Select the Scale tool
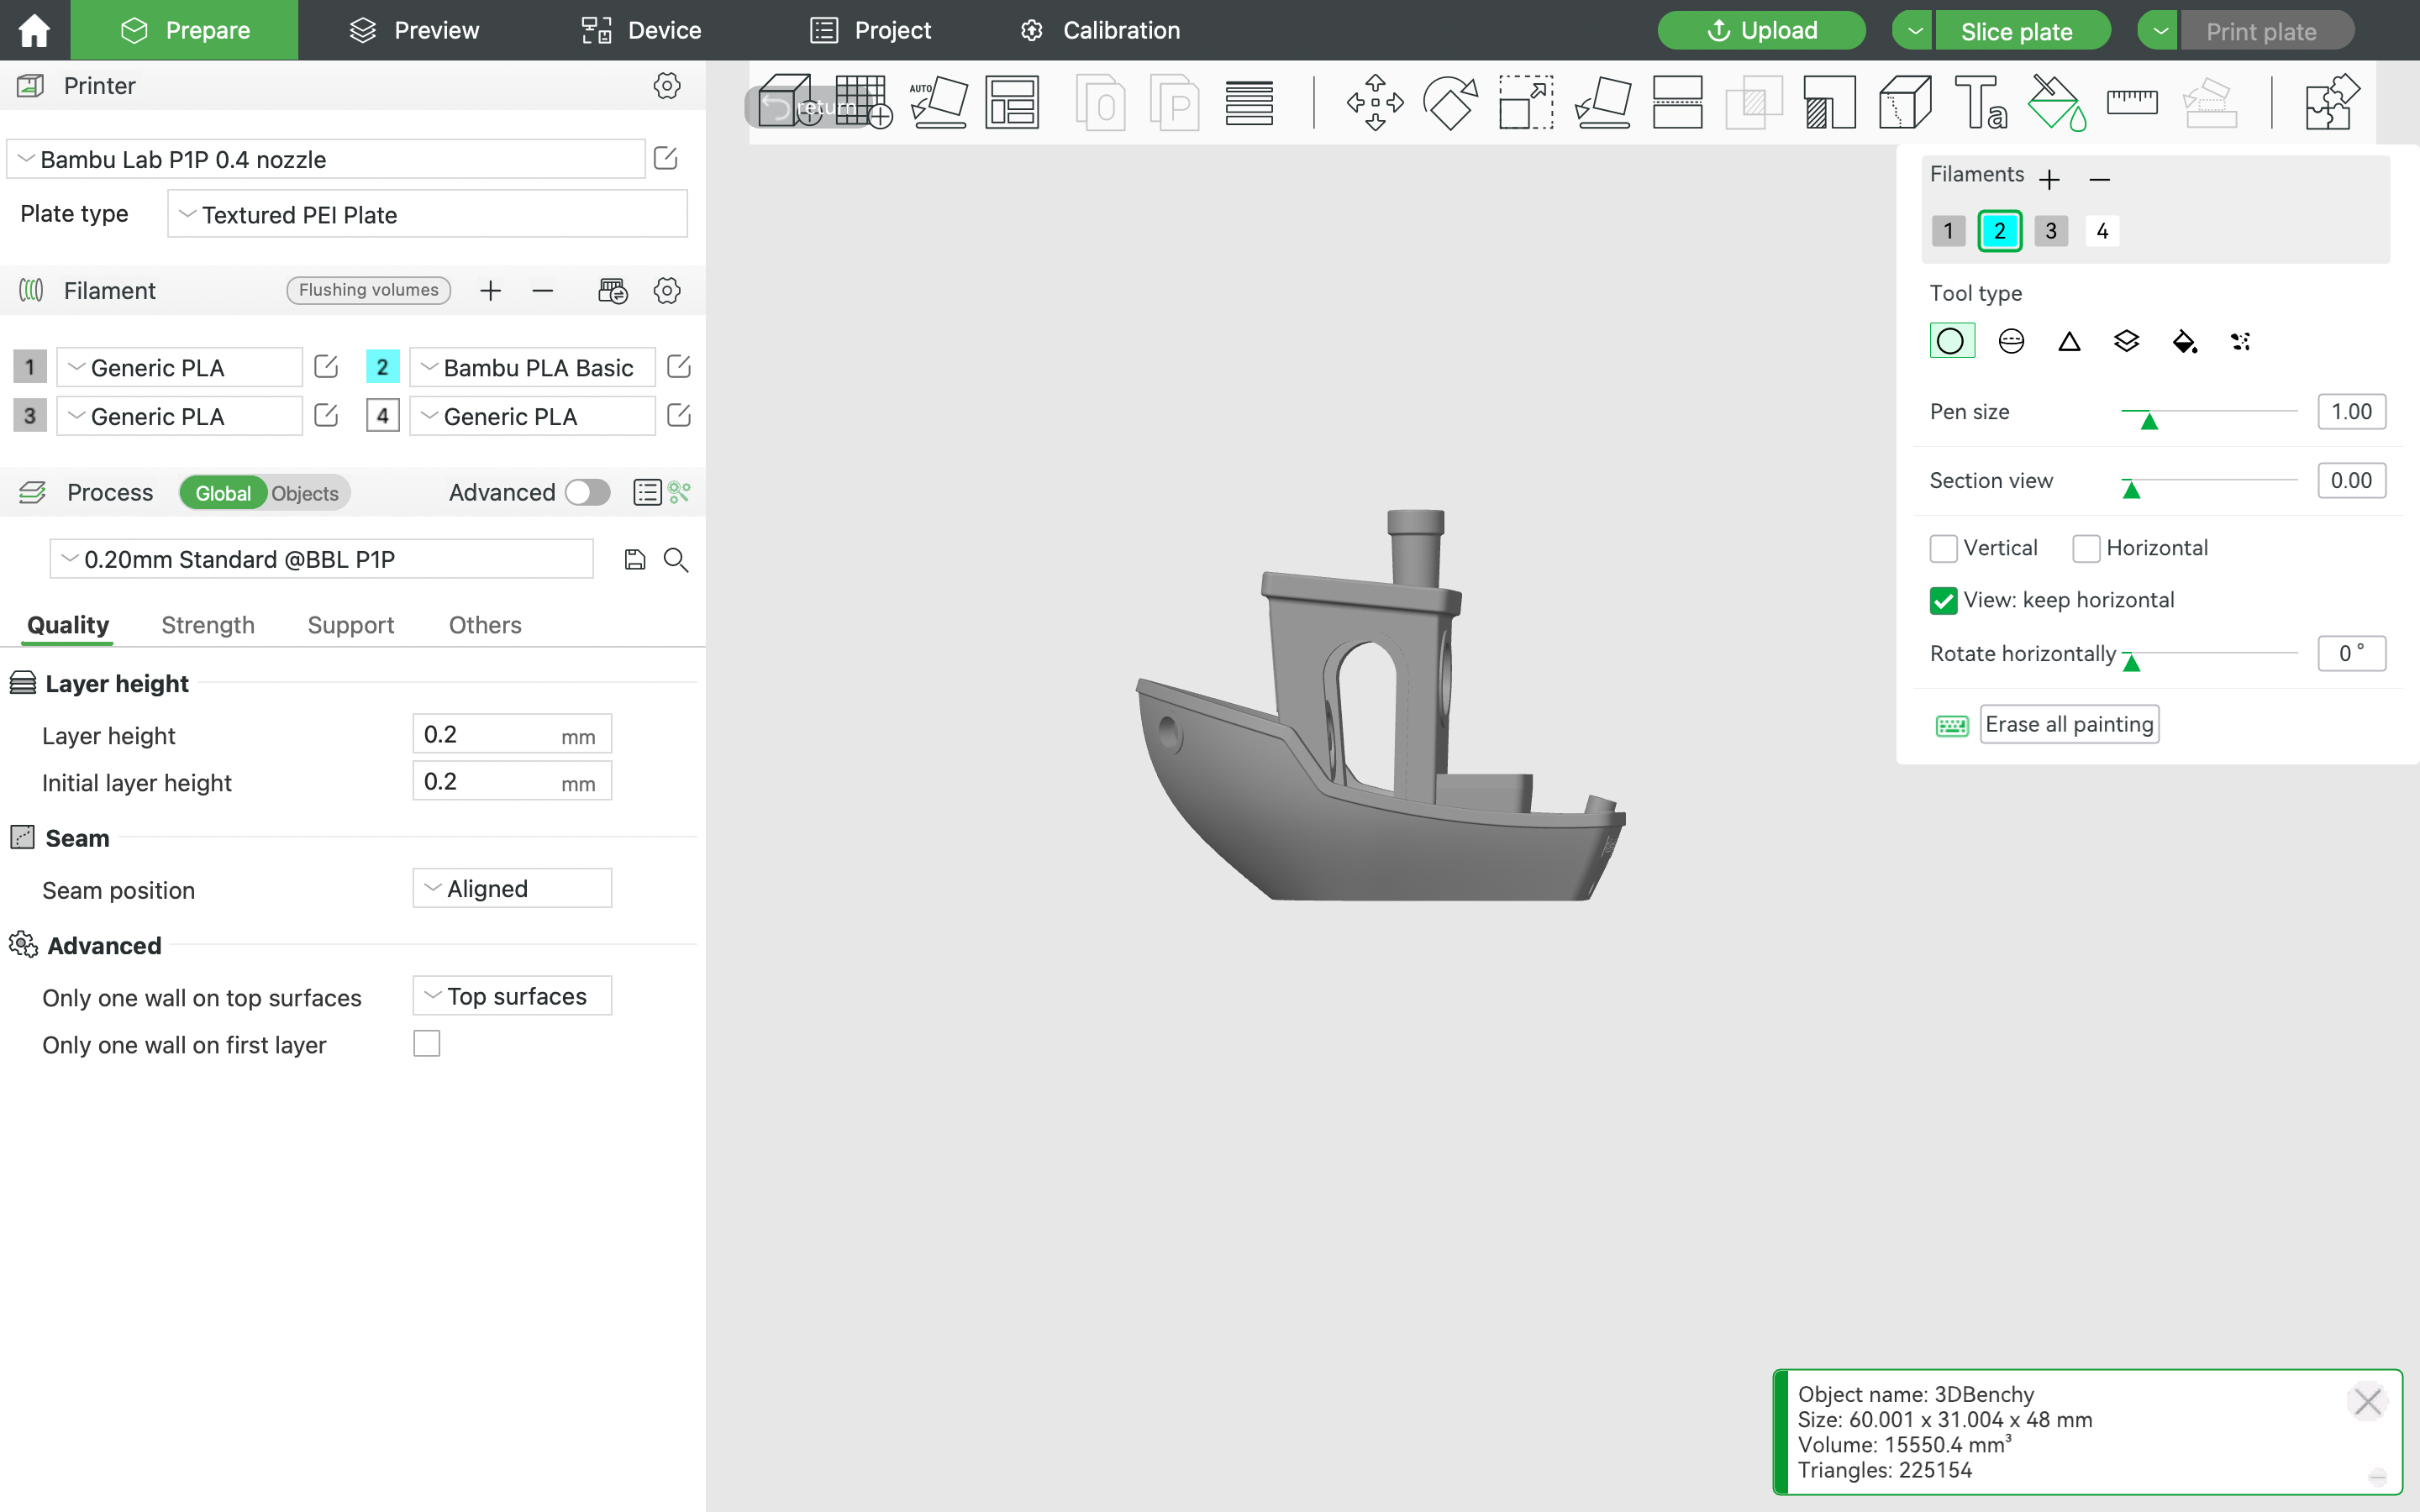The width and height of the screenshot is (2420, 1512). point(1526,102)
